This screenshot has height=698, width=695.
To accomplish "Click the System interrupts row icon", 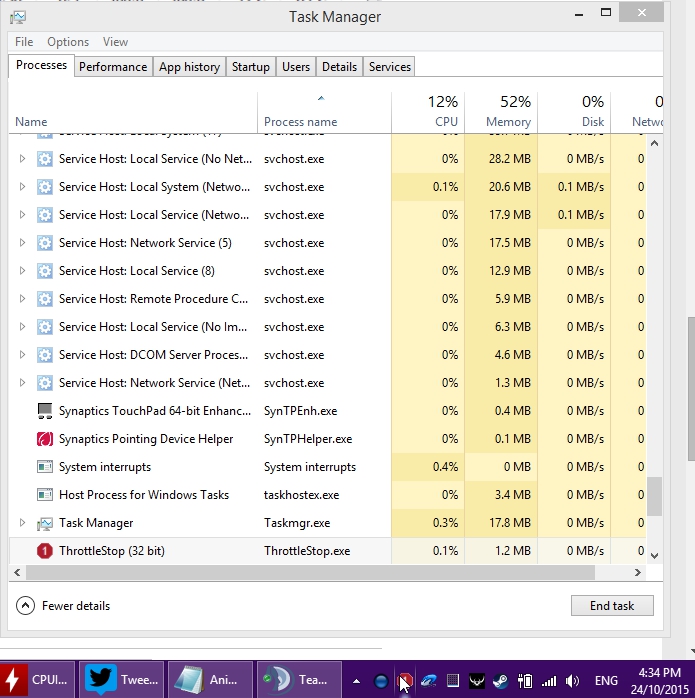I will (45, 467).
